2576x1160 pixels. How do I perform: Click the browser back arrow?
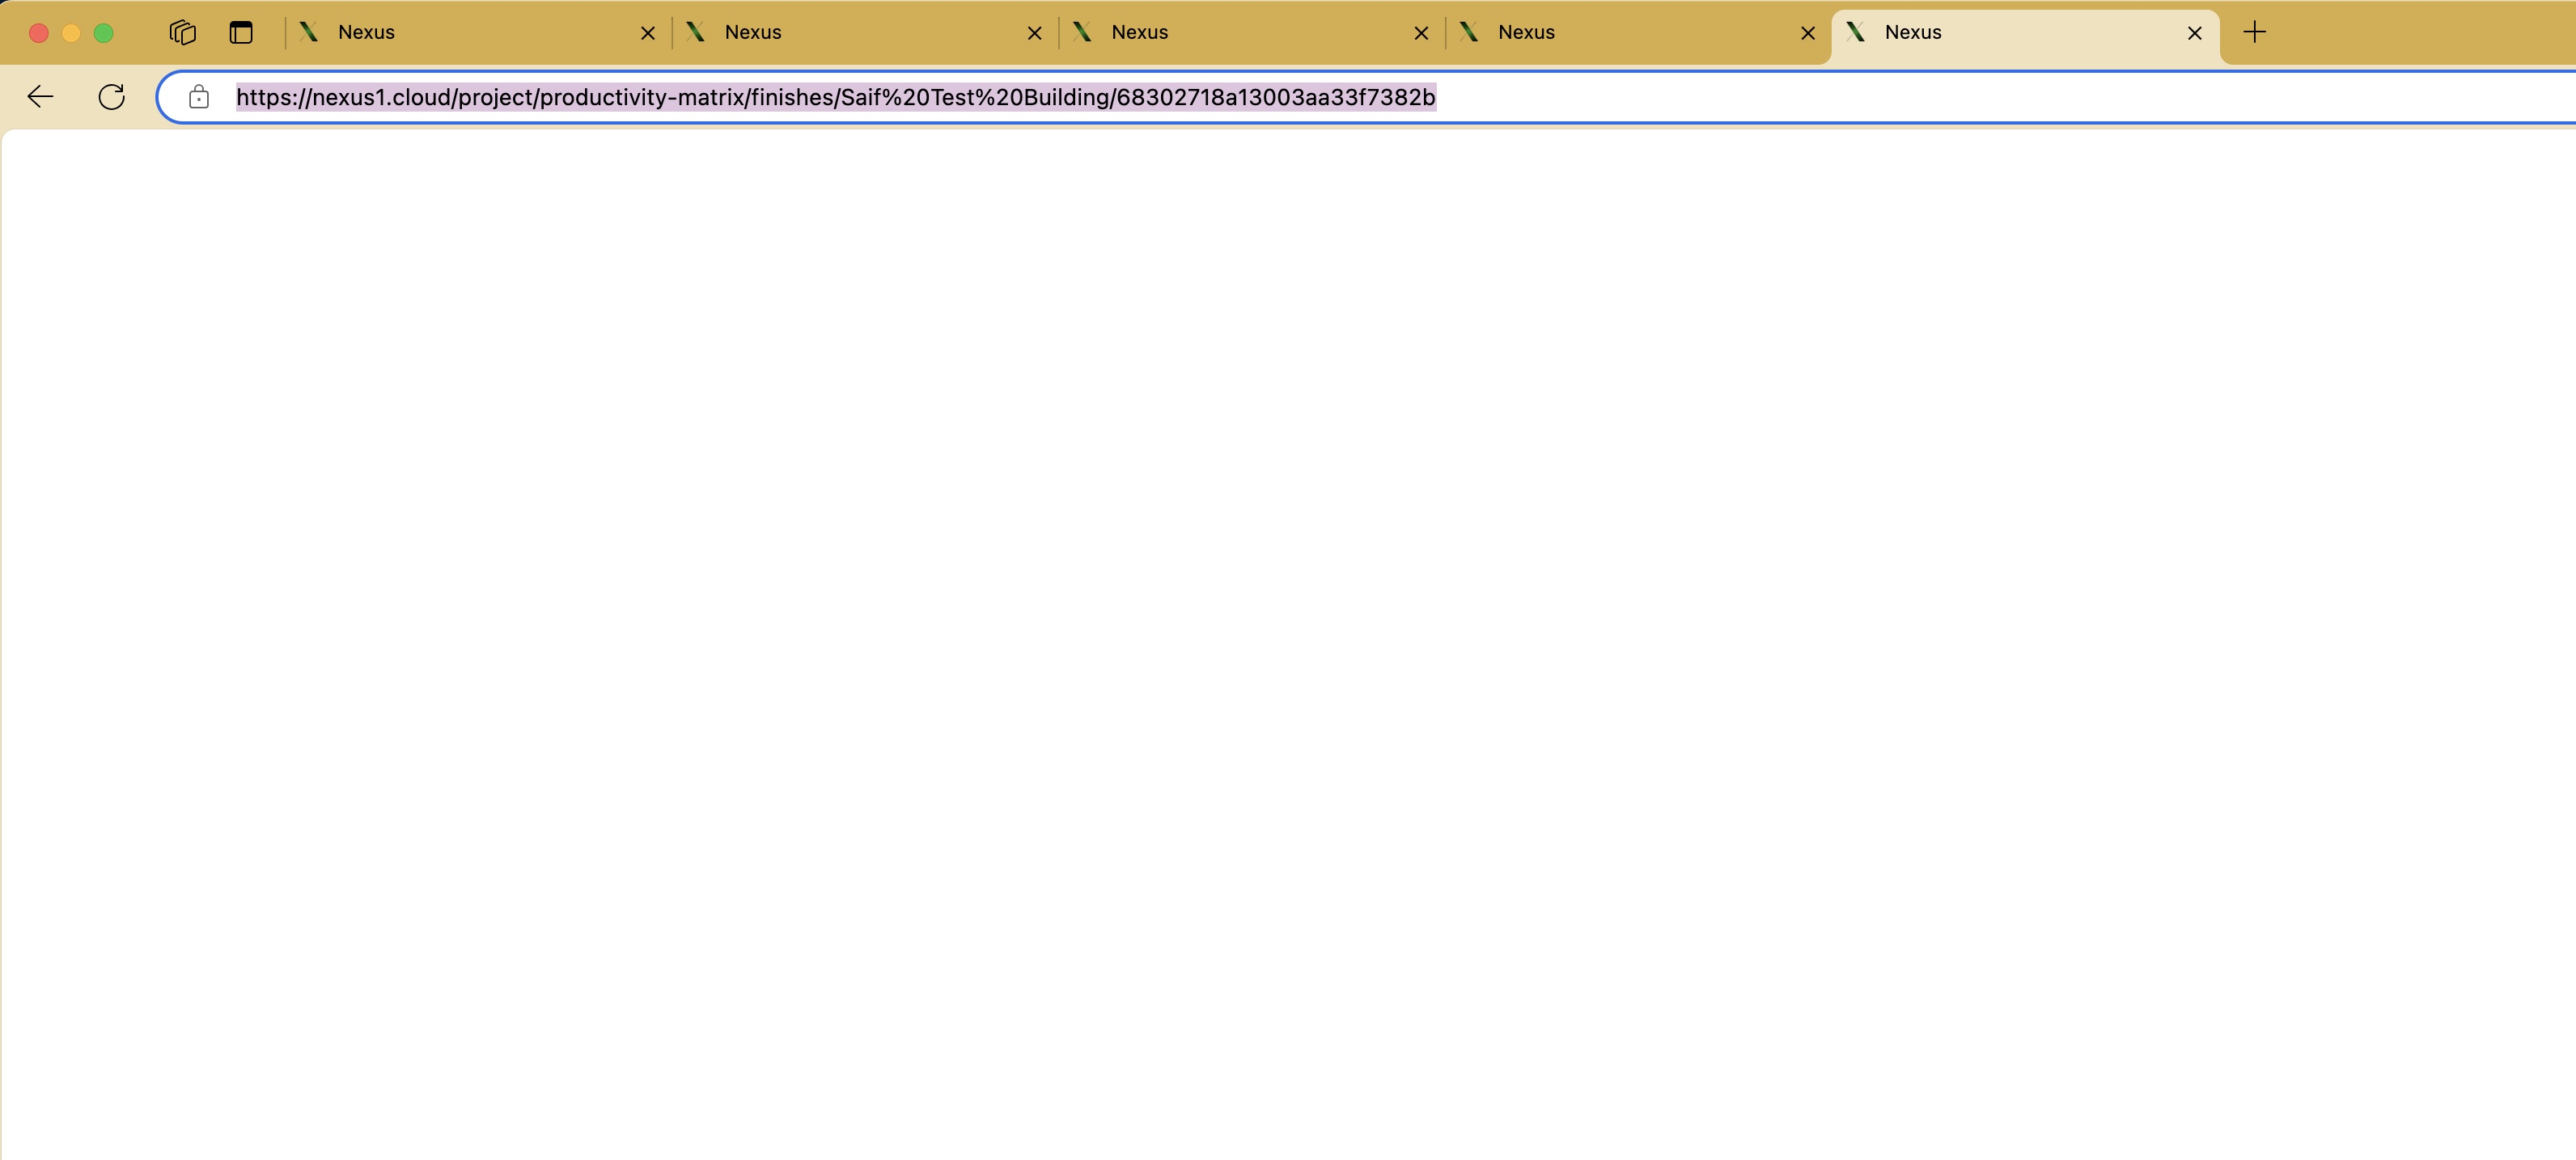[40, 97]
